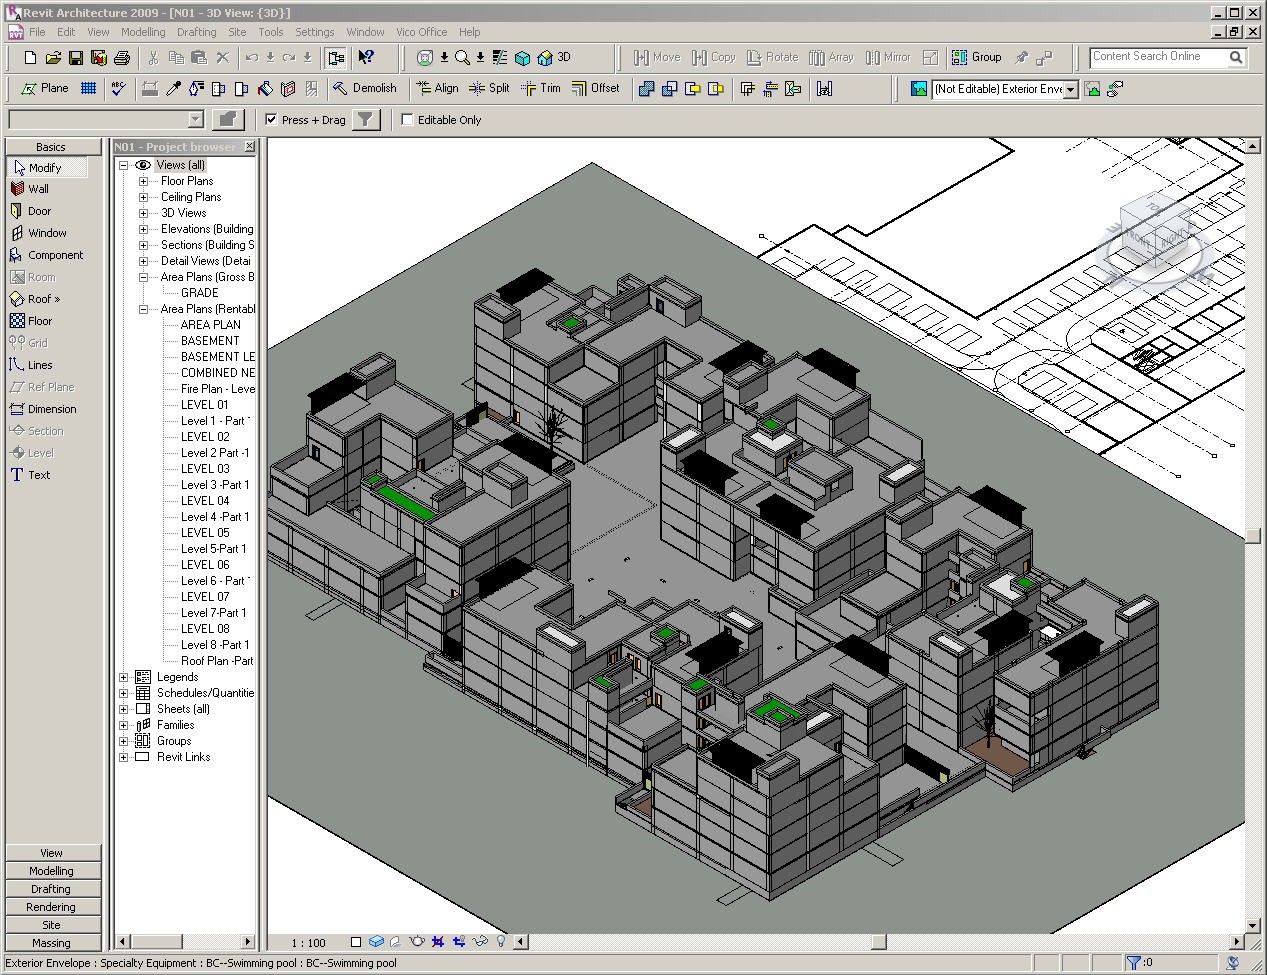Choose the Mirror tool in the edit toolbar
Screen dimensions: 1267x975
(x=888, y=58)
